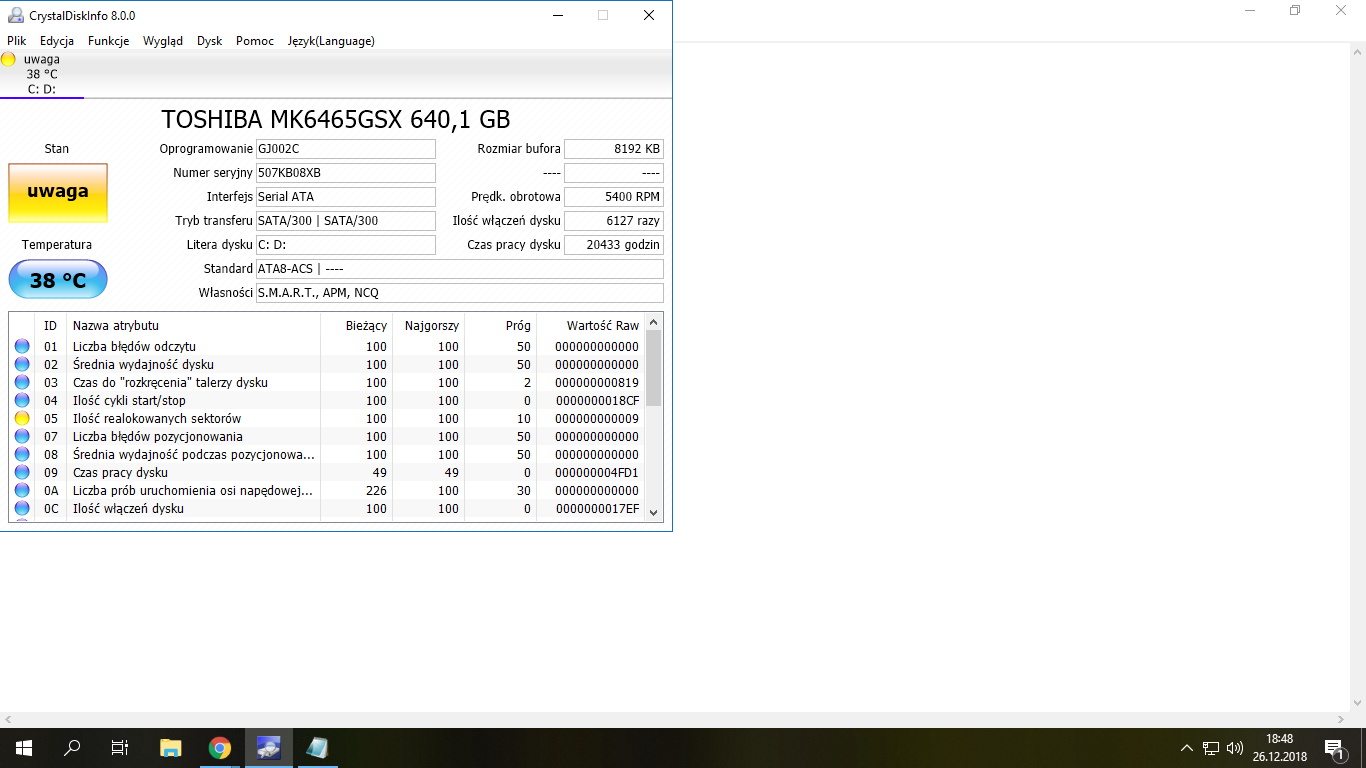This screenshot has height=768, width=1366.
Task: Click status icon for row 02 Średnia wydajność dysku
Action: click(22, 365)
